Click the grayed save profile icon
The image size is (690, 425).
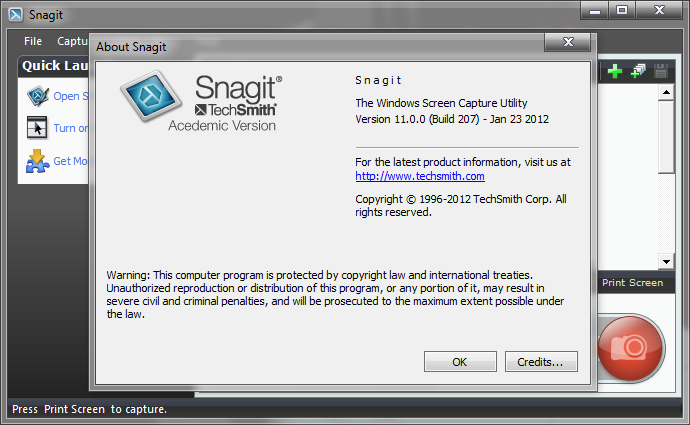(660, 71)
